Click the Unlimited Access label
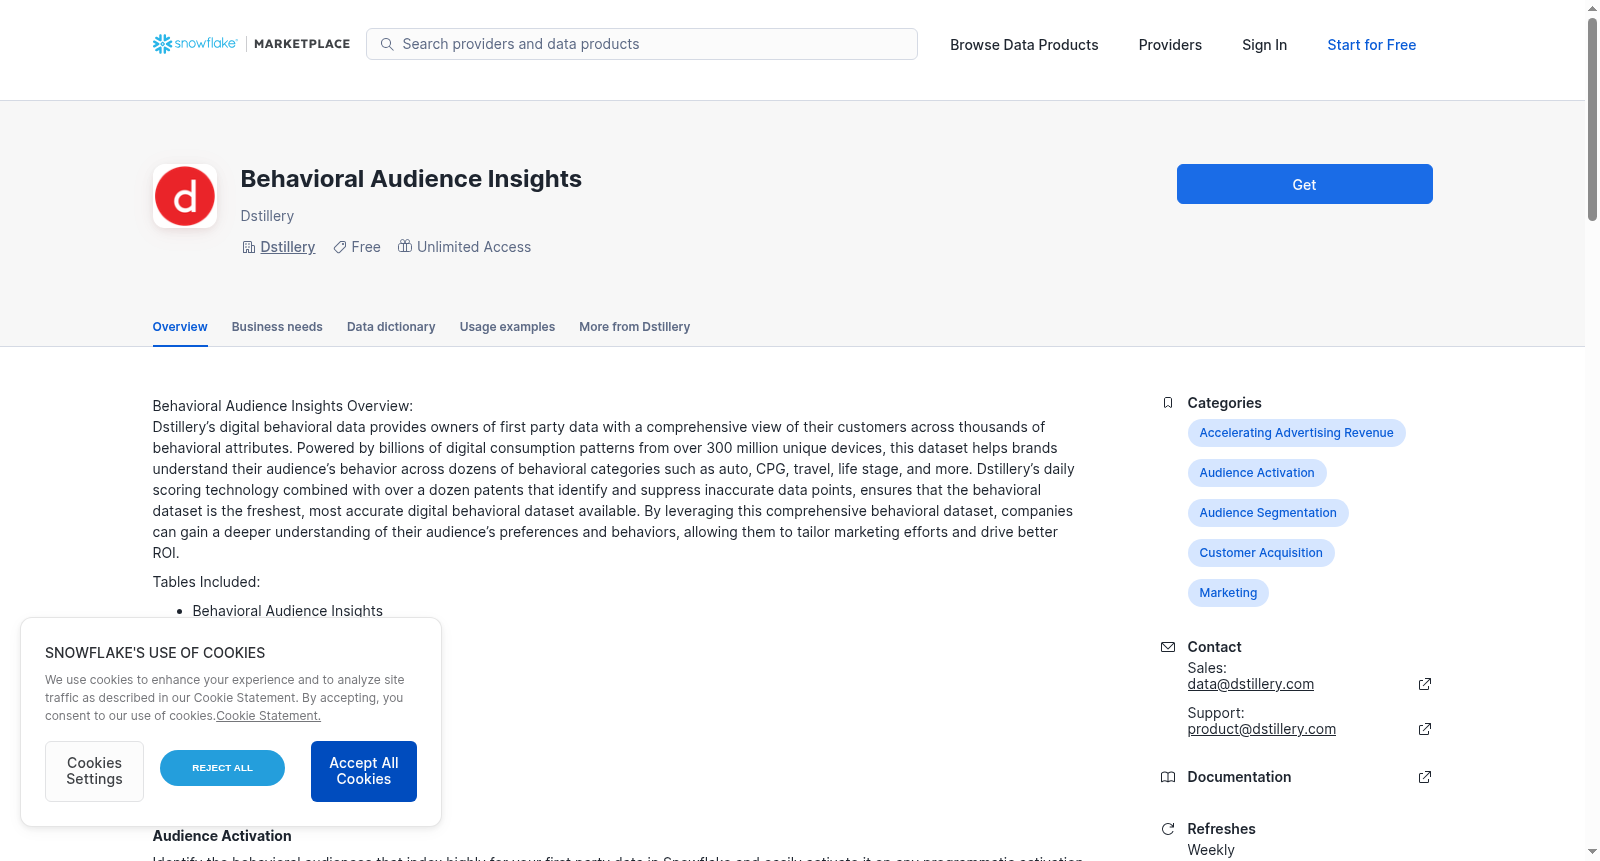This screenshot has width=1600, height=861. (474, 247)
